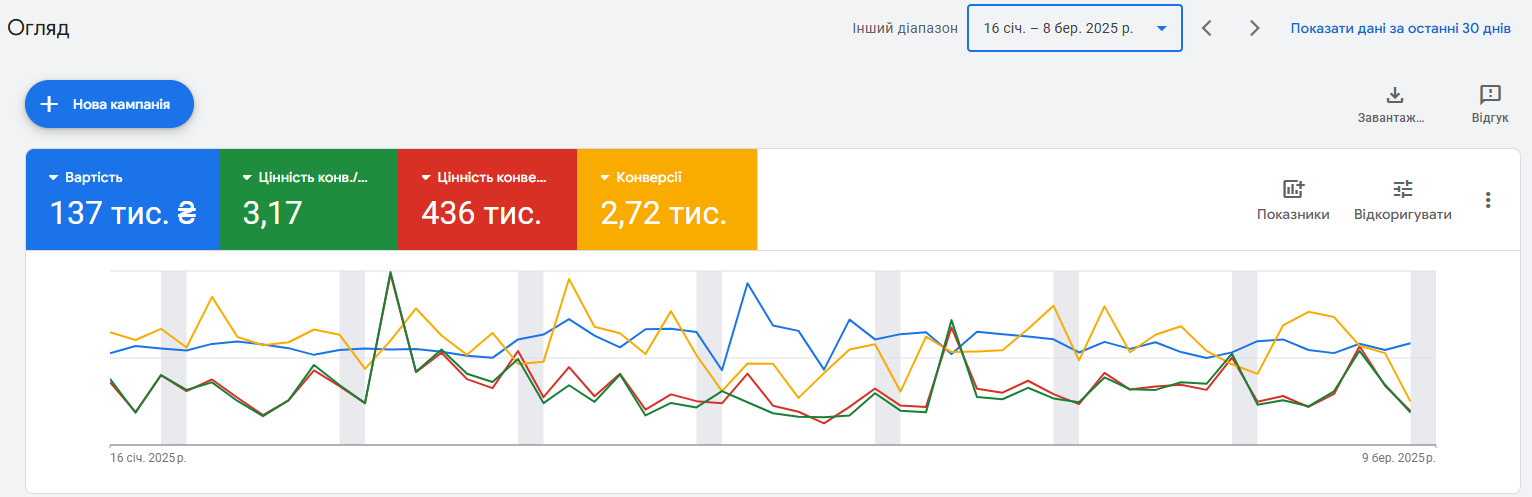Expand the Вартість metric dropdown arrow

point(54,178)
